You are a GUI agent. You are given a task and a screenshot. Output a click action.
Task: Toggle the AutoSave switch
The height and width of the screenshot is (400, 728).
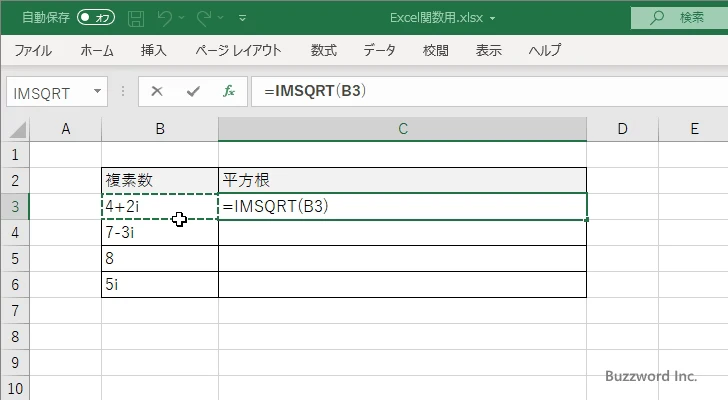tap(96, 18)
